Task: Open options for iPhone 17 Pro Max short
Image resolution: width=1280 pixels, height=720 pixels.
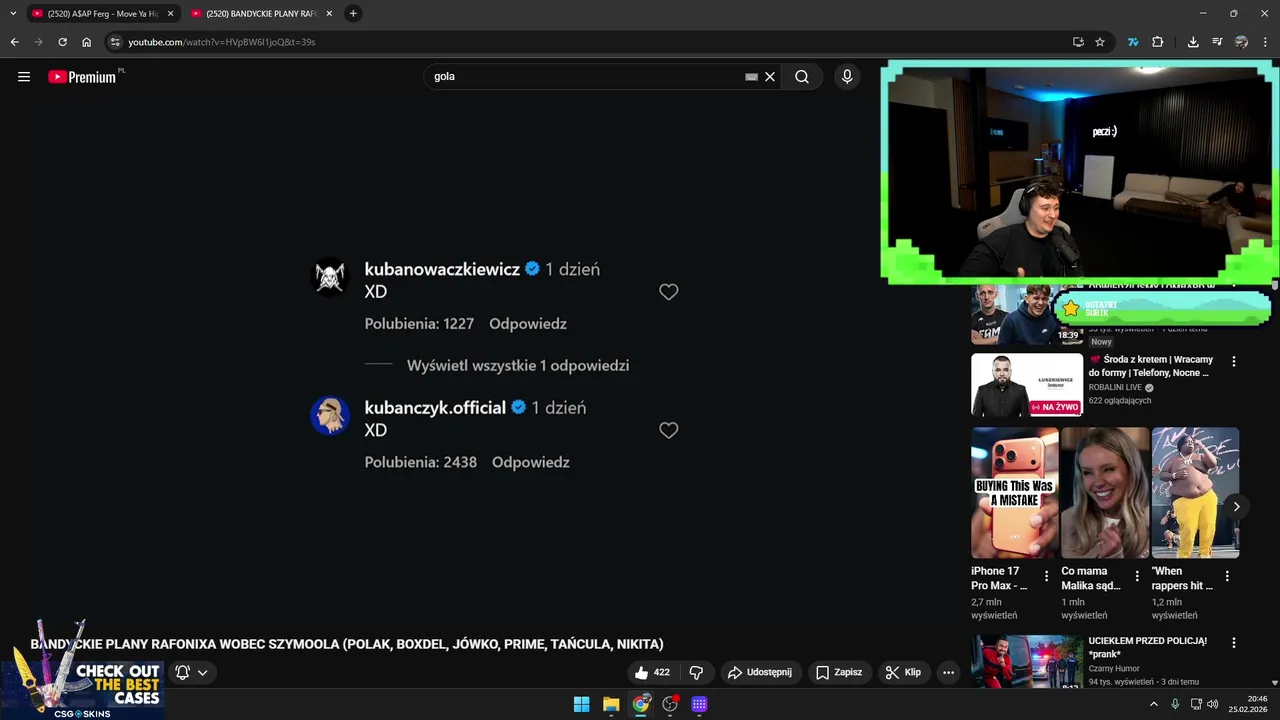Action: pos(1047,576)
